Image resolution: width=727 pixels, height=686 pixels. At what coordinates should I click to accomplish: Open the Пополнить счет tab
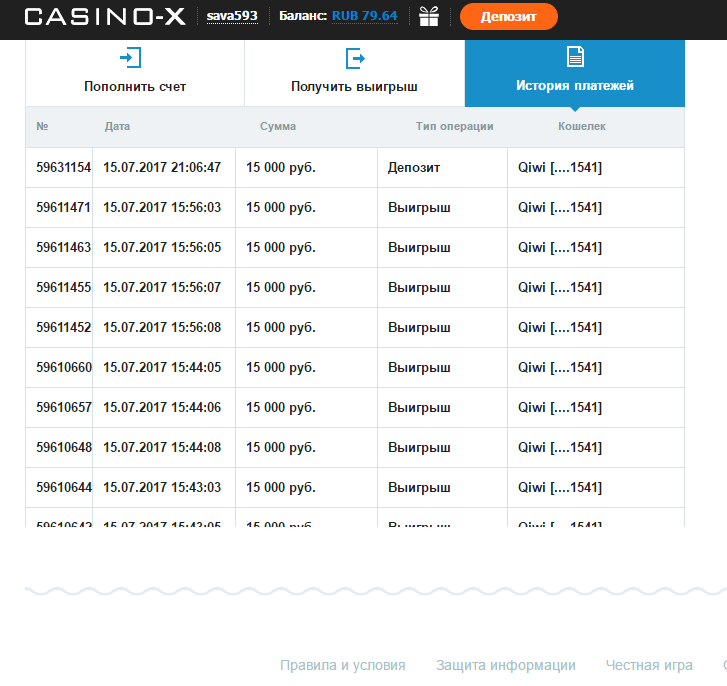point(135,86)
